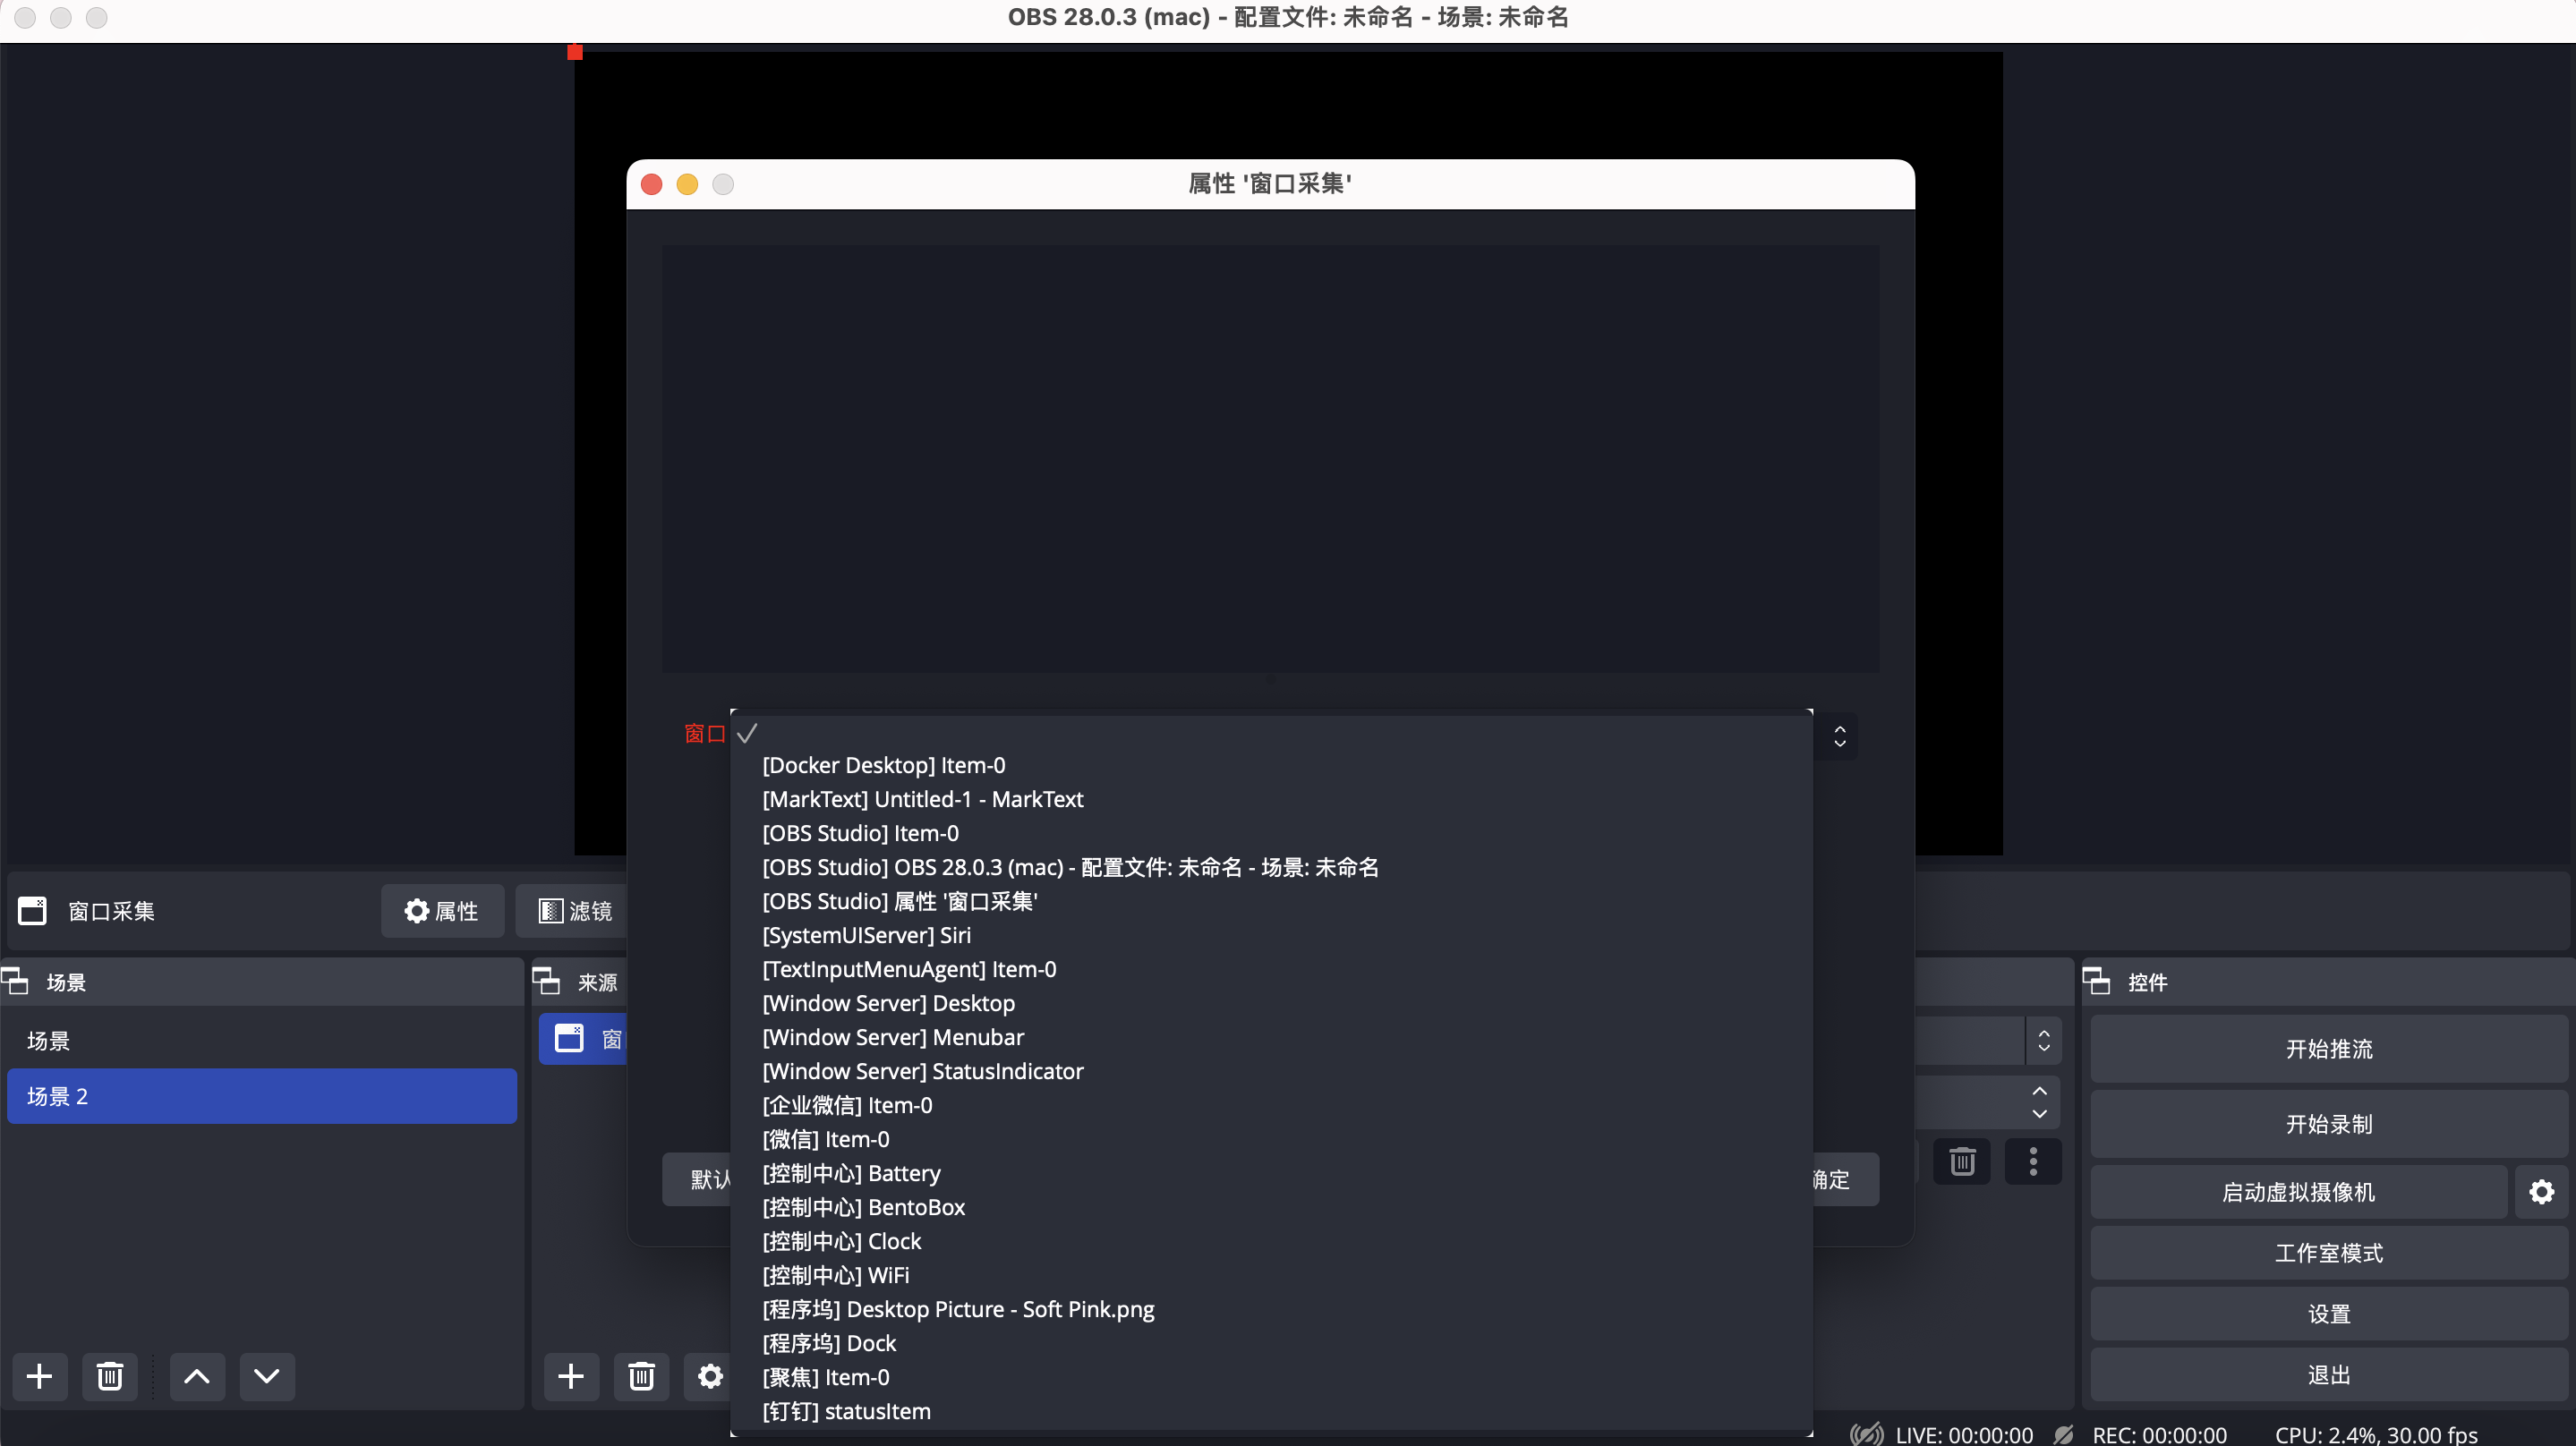Click 开始推流 button
The width and height of the screenshot is (2576, 1446).
tap(2328, 1049)
